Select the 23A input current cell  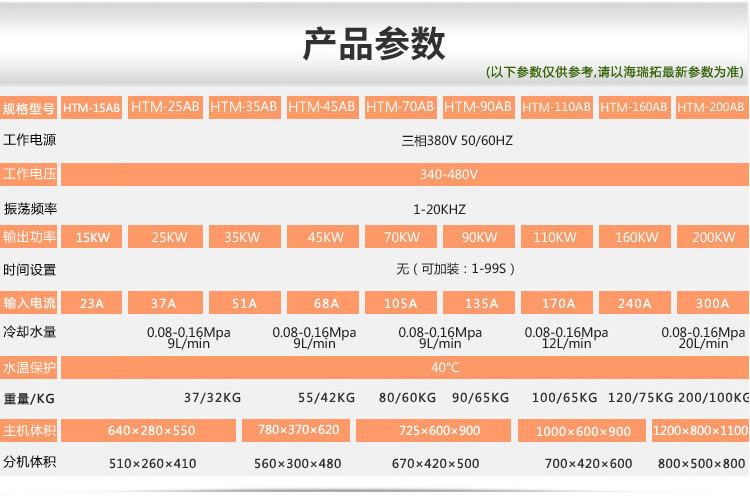[x=91, y=303]
